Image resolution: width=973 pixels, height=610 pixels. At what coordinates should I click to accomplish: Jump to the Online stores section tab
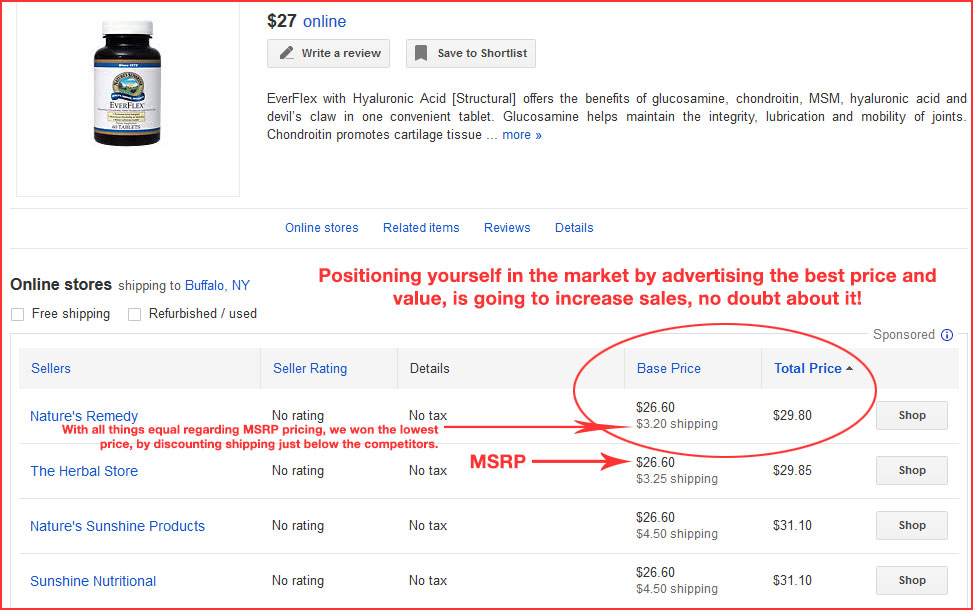tap(321, 228)
